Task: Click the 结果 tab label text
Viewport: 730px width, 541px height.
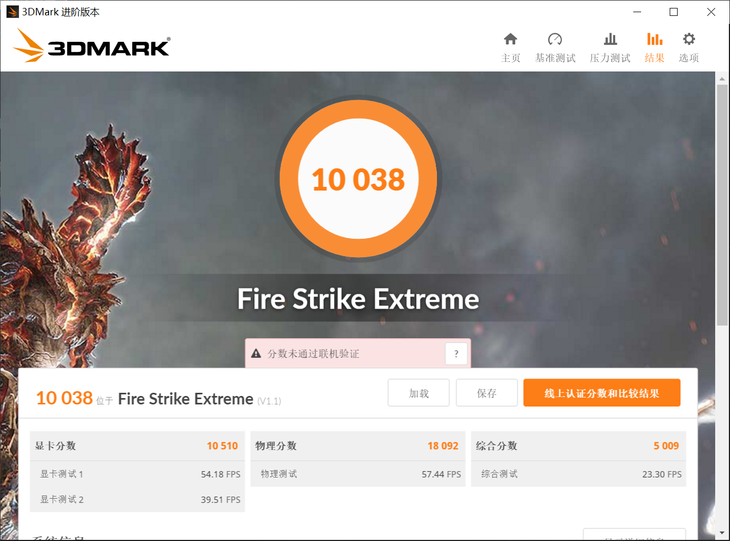Action: tap(654, 58)
